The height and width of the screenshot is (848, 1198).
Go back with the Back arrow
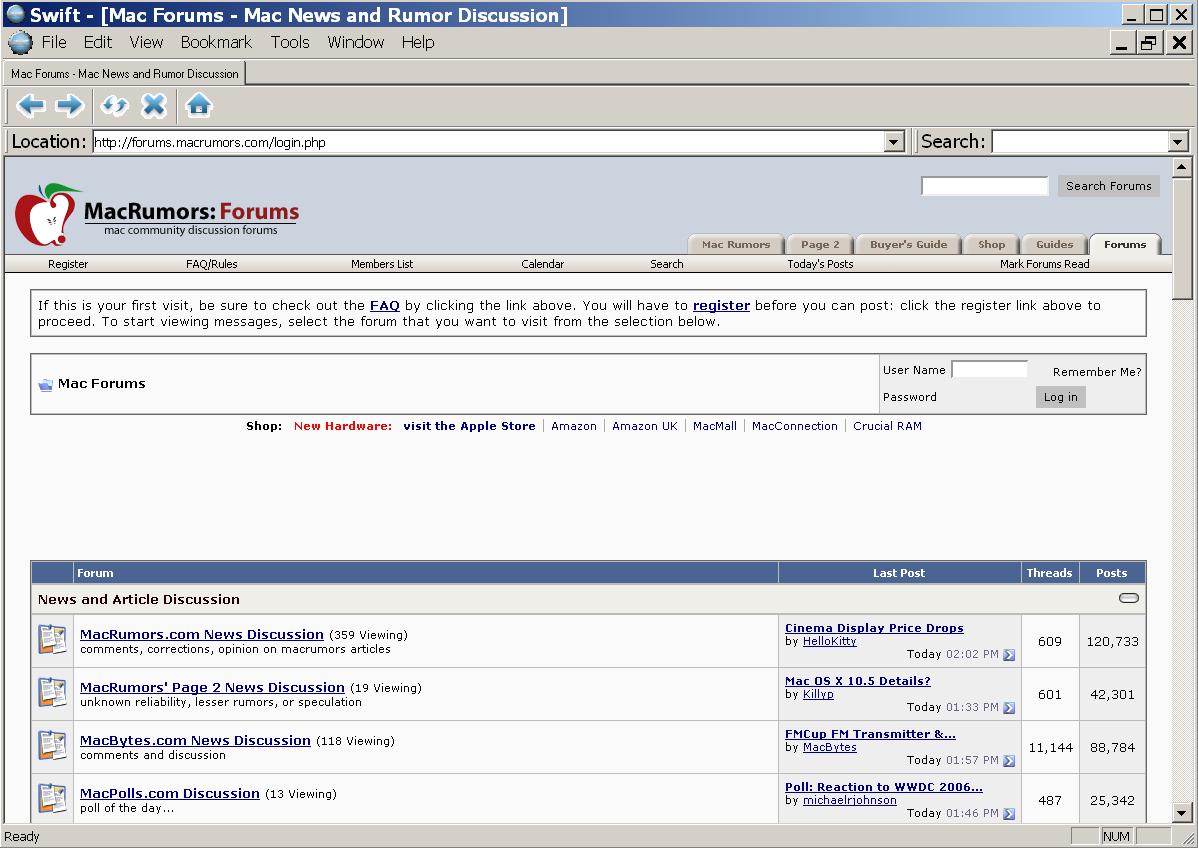31,105
